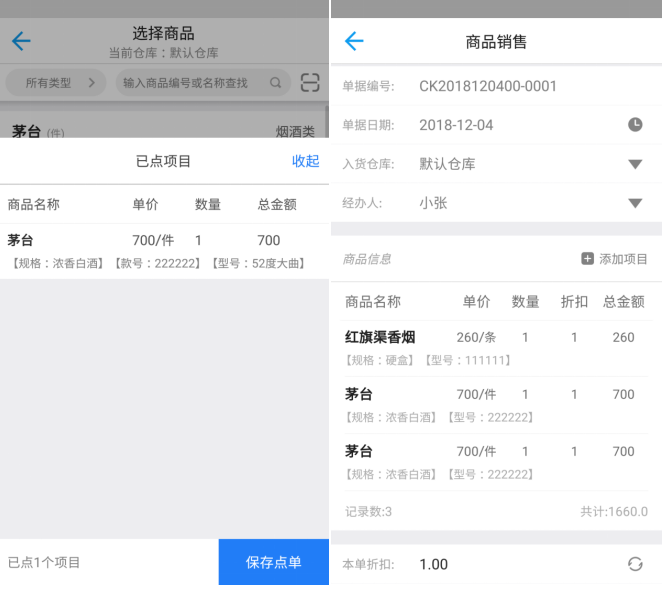Screen dimensions: 664x595
Task: Click the 记录数:3 label
Action: pyautogui.click(x=368, y=512)
